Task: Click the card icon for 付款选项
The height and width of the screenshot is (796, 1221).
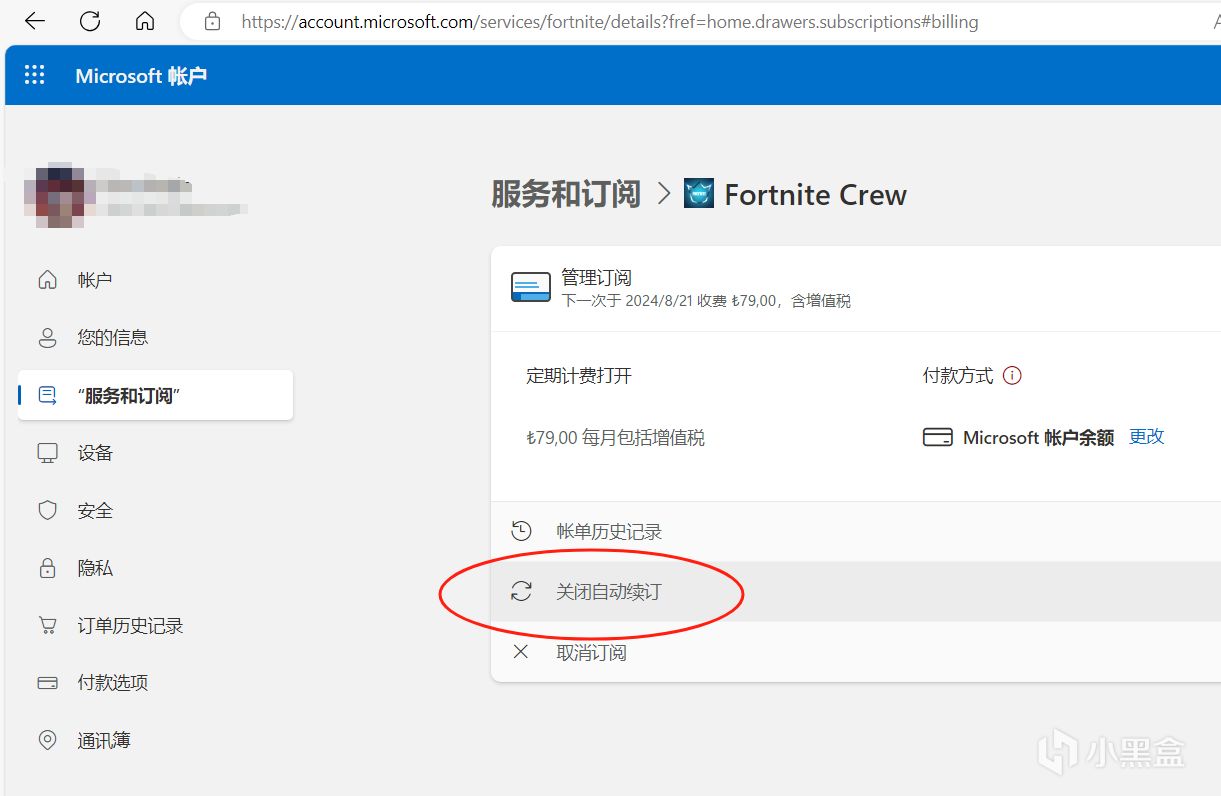Action: [47, 683]
